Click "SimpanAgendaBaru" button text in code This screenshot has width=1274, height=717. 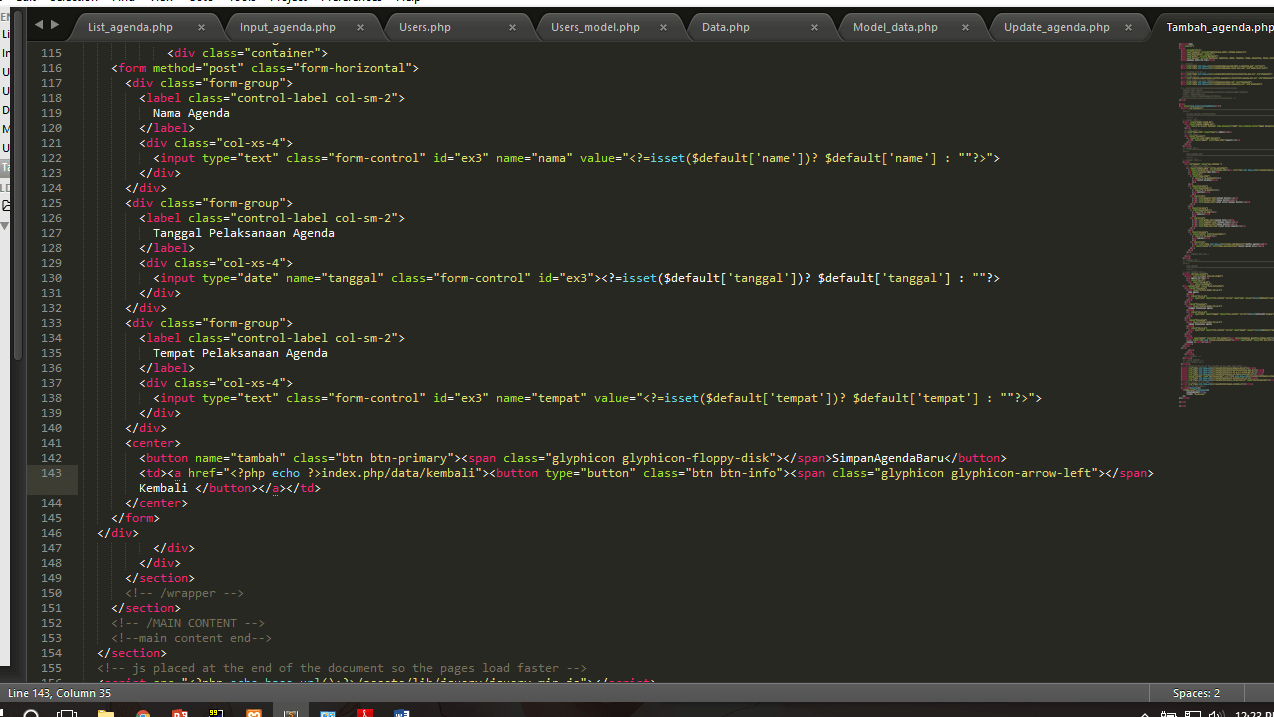click(888, 458)
